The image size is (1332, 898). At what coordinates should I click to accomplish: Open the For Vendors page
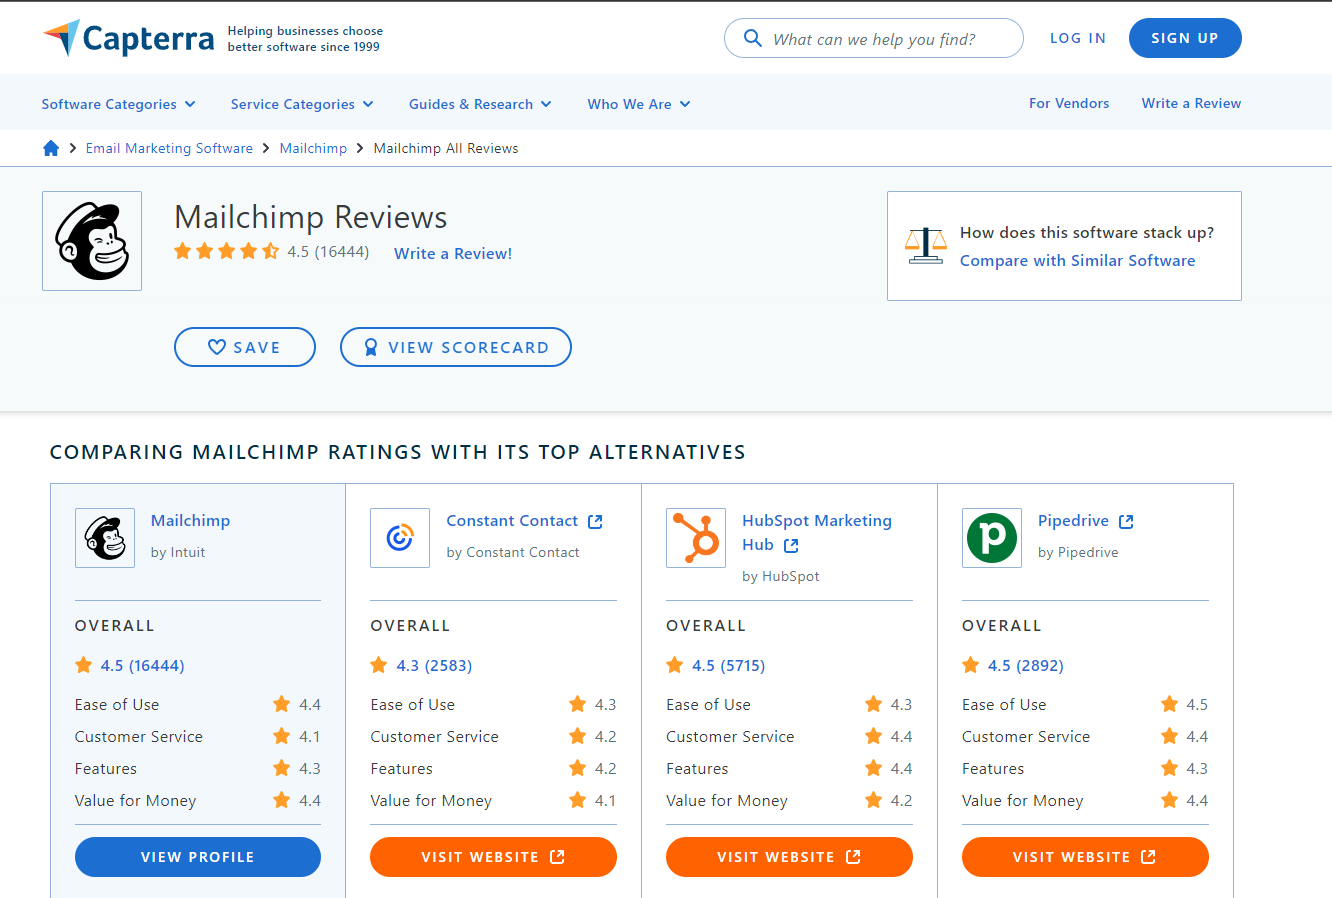click(1069, 103)
